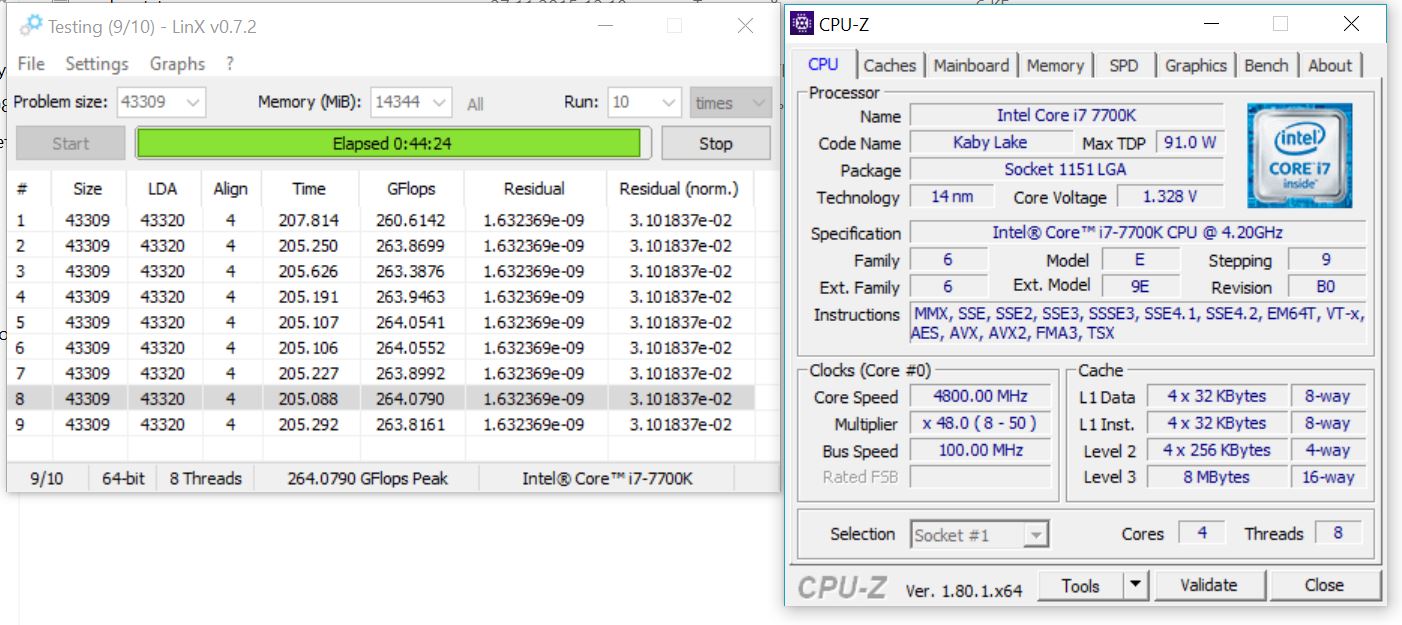The height and width of the screenshot is (625, 1402).
Task: Close the LinX window
Action: 745,26
